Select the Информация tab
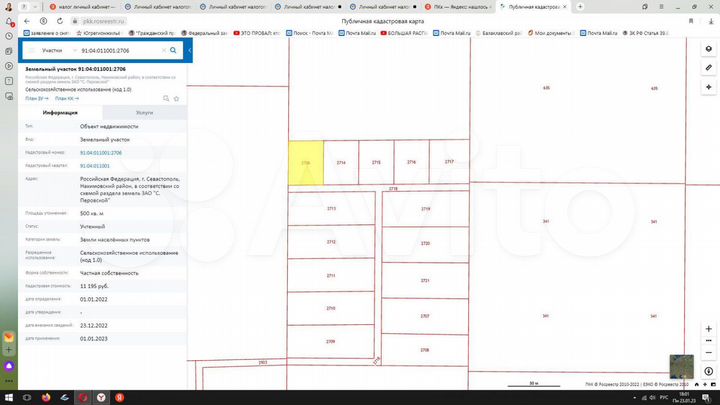Image resolution: width=720 pixels, height=405 pixels. click(59, 114)
